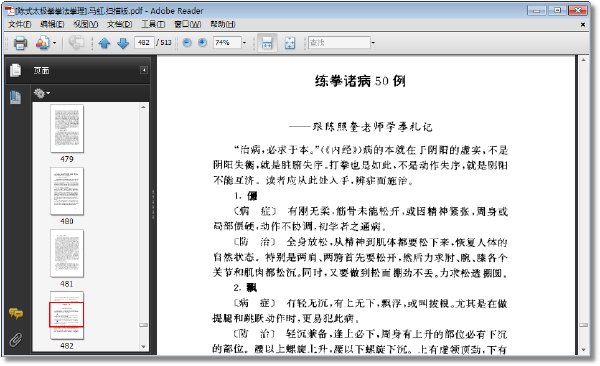Open the 窗口 (Window) menu
The width and height of the screenshot is (600, 366).
click(x=188, y=24)
